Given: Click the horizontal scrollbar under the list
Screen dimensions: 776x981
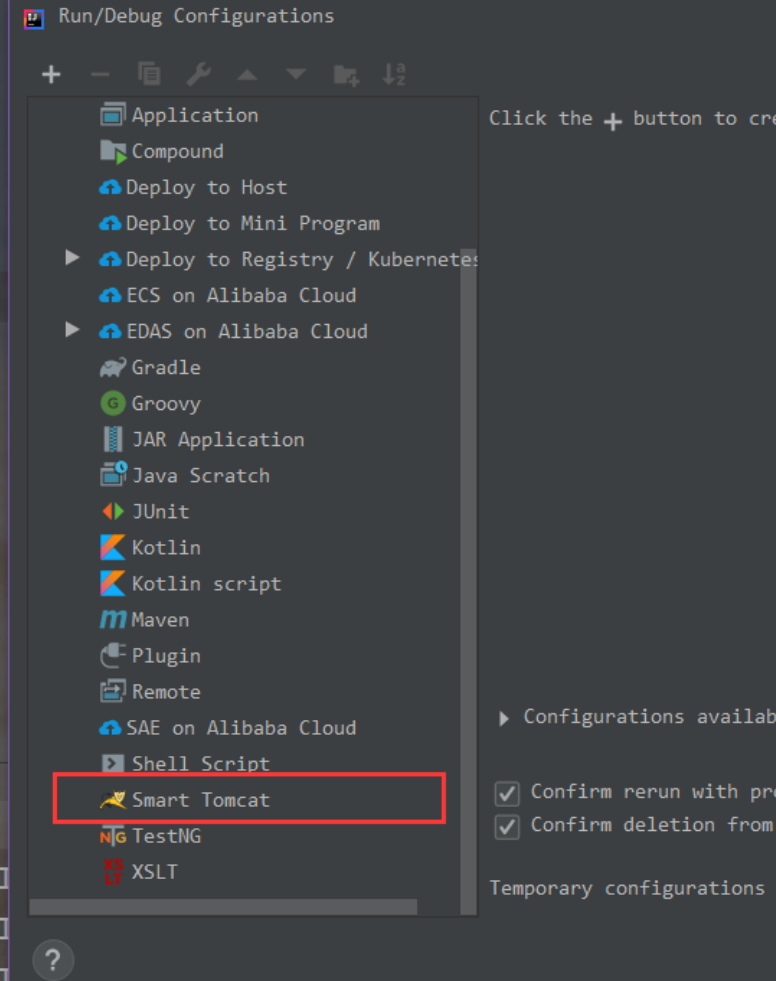Looking at the screenshot, I should click(x=223, y=907).
